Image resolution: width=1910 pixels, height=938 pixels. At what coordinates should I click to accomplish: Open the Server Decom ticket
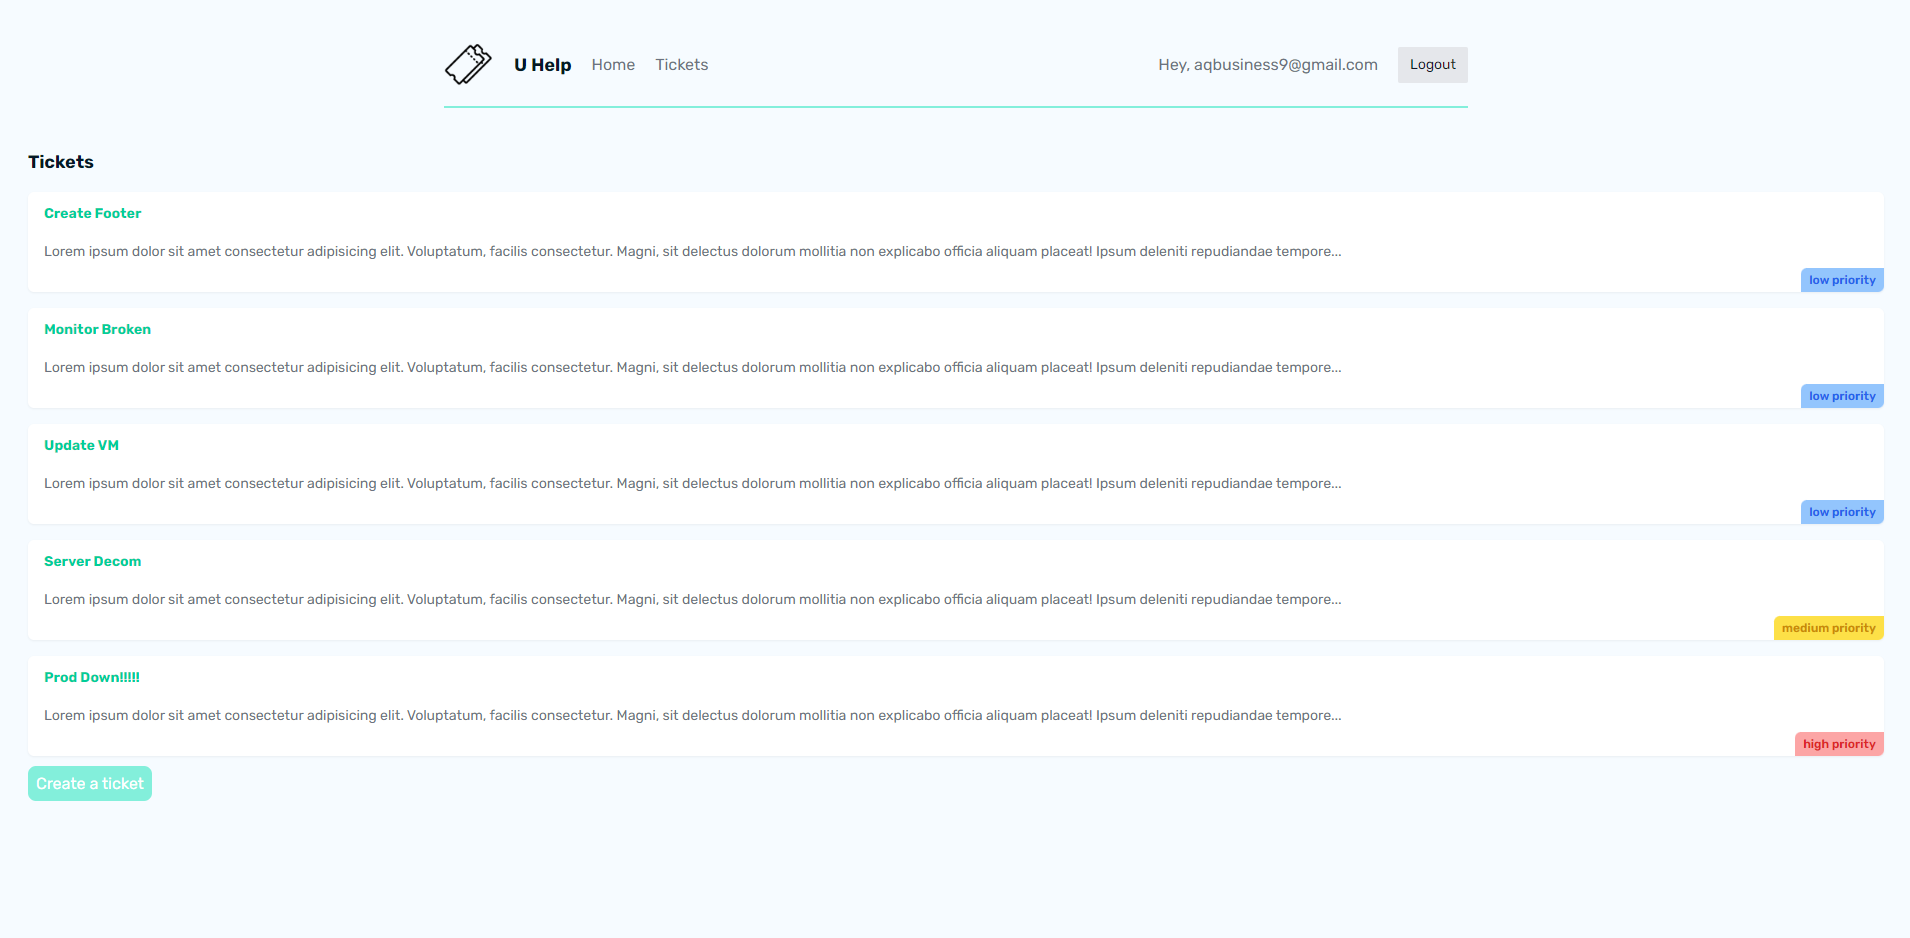tap(92, 561)
